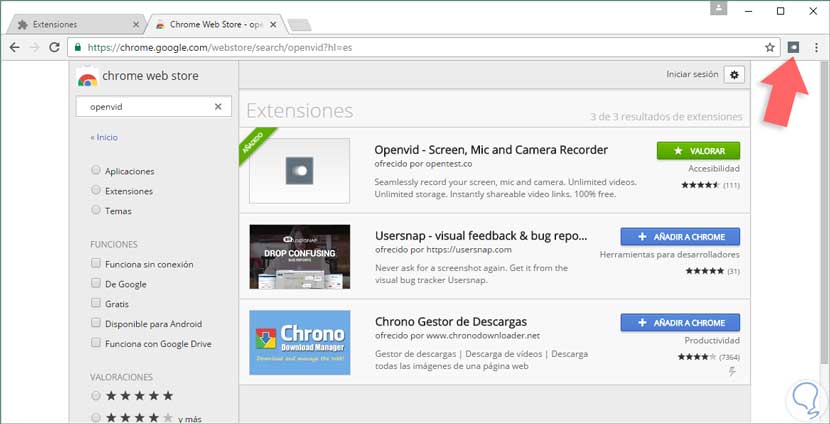Select four stars y más filter
This screenshot has width=830, height=424.
pyautogui.click(x=96, y=418)
